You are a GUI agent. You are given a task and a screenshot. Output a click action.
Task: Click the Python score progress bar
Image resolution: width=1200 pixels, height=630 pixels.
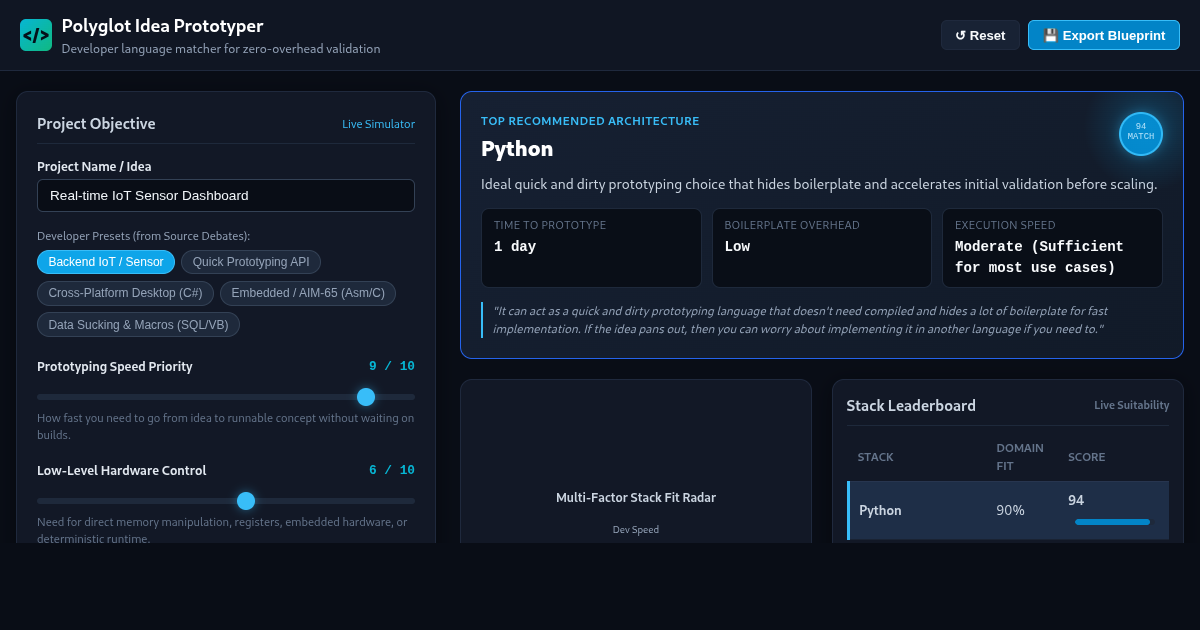tap(1112, 522)
